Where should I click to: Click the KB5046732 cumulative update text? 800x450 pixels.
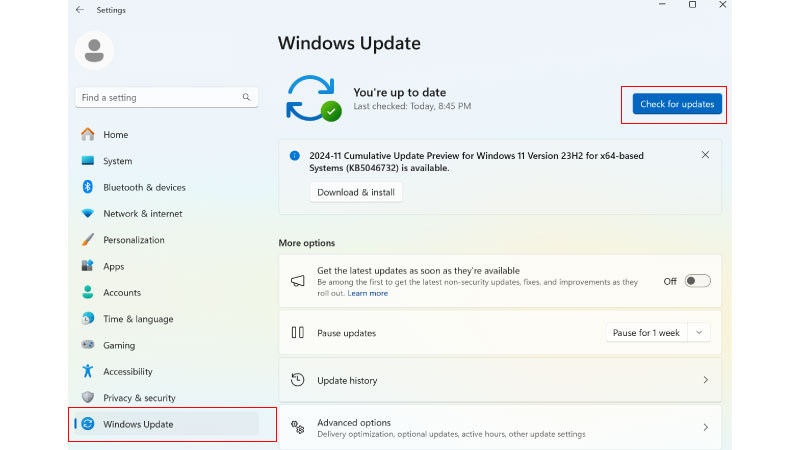coord(477,162)
